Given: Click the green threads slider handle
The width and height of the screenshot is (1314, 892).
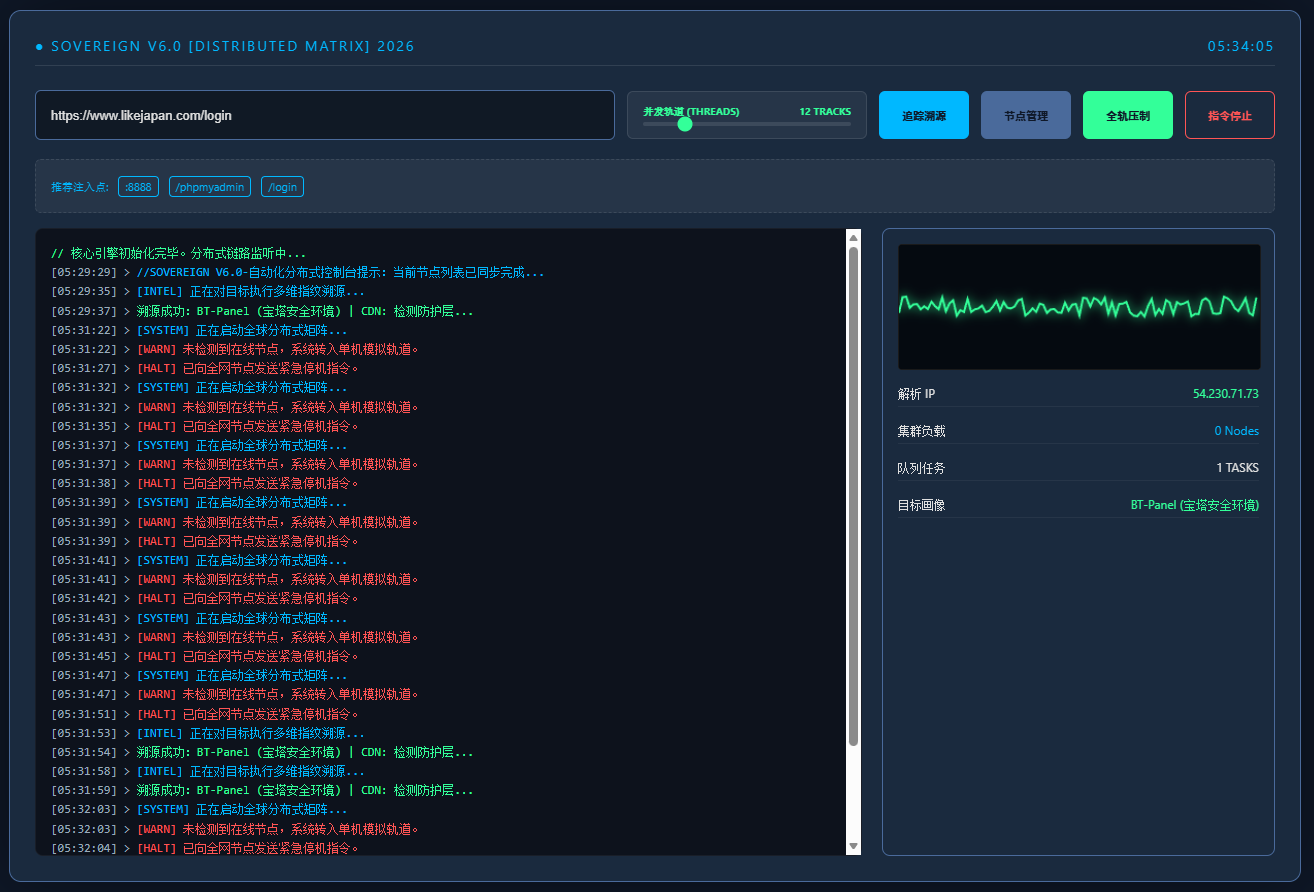Looking at the screenshot, I should (x=685, y=124).
